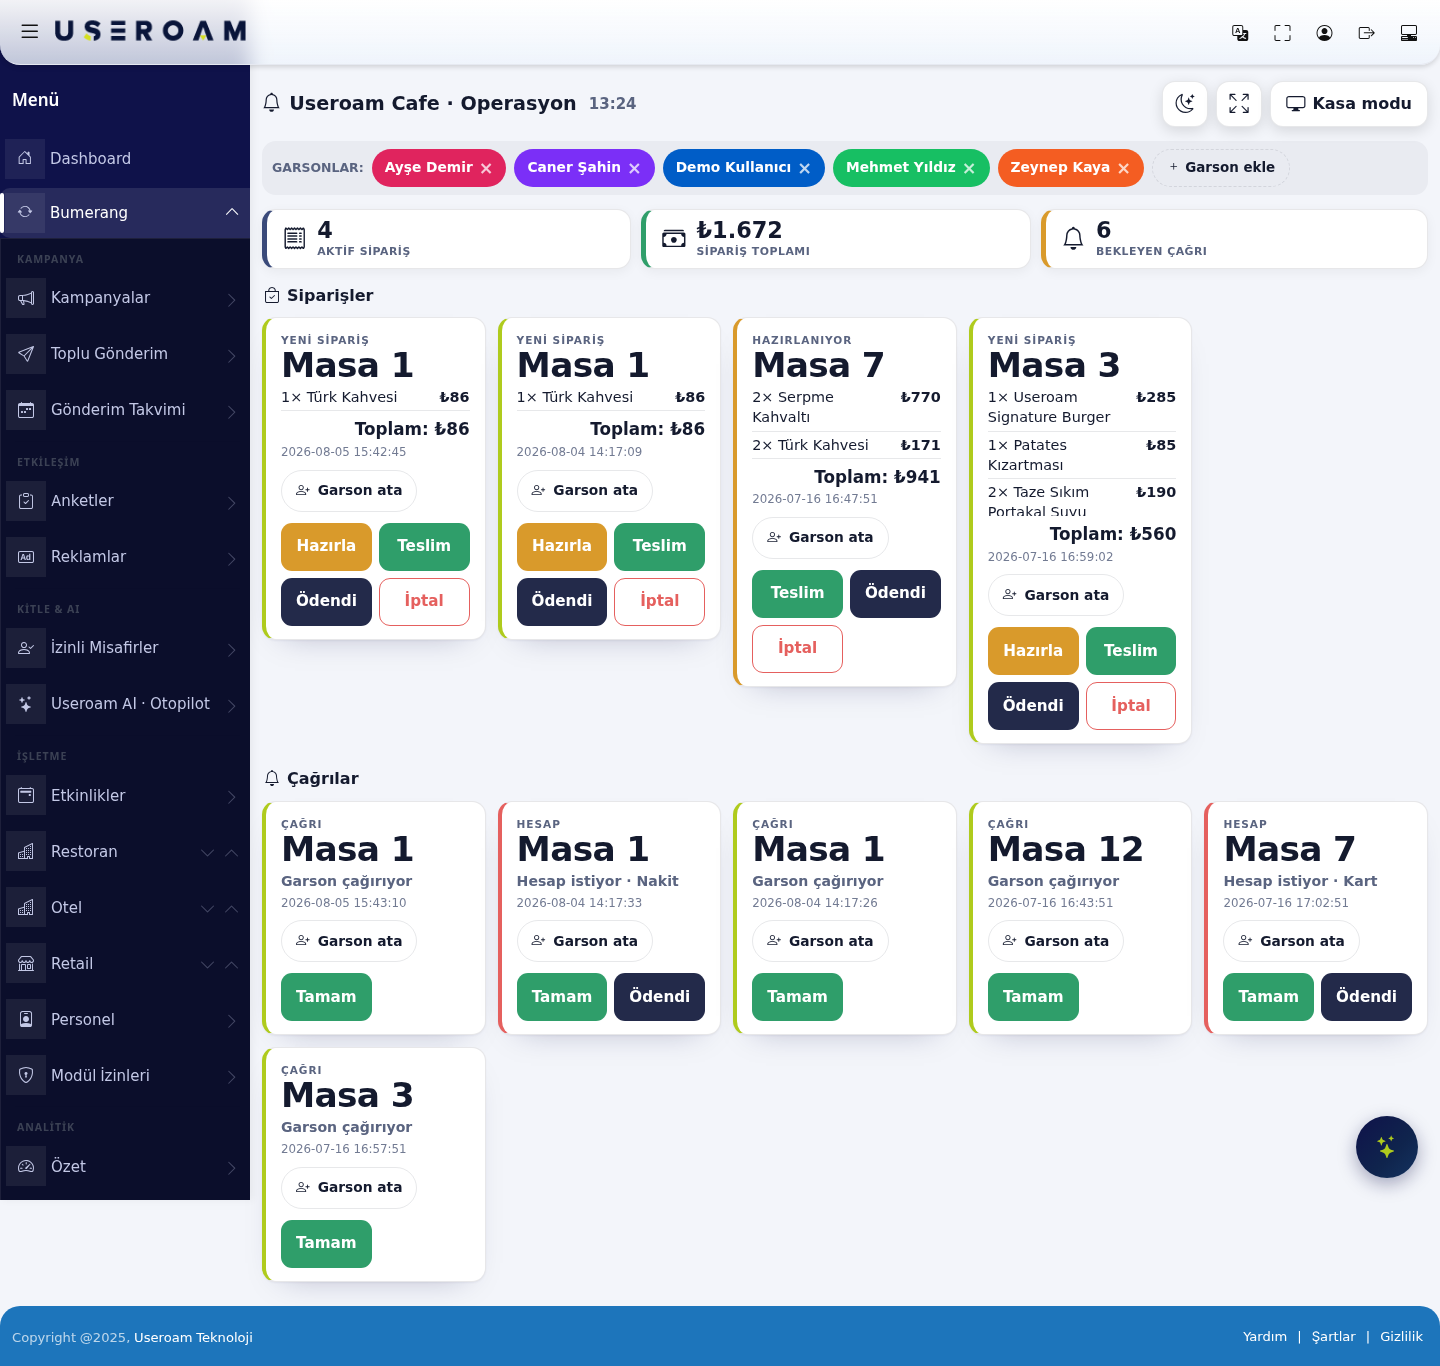This screenshot has height=1366, width=1440.
Task: Open İzinli Misafirler menu item
Action: [125, 648]
